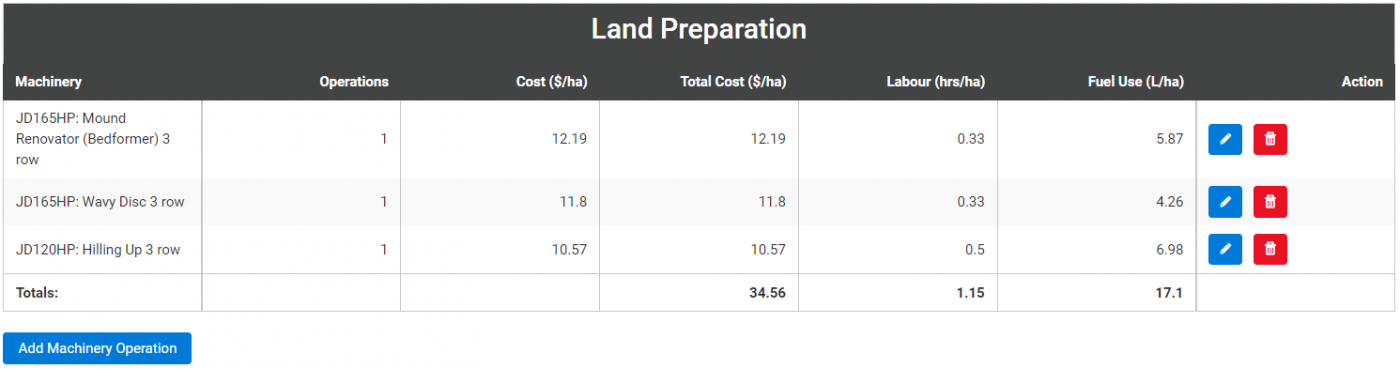Image resolution: width=1400 pixels, height=369 pixels.
Task: Select Cost value 10.57 in Cost column
Action: click(x=569, y=249)
